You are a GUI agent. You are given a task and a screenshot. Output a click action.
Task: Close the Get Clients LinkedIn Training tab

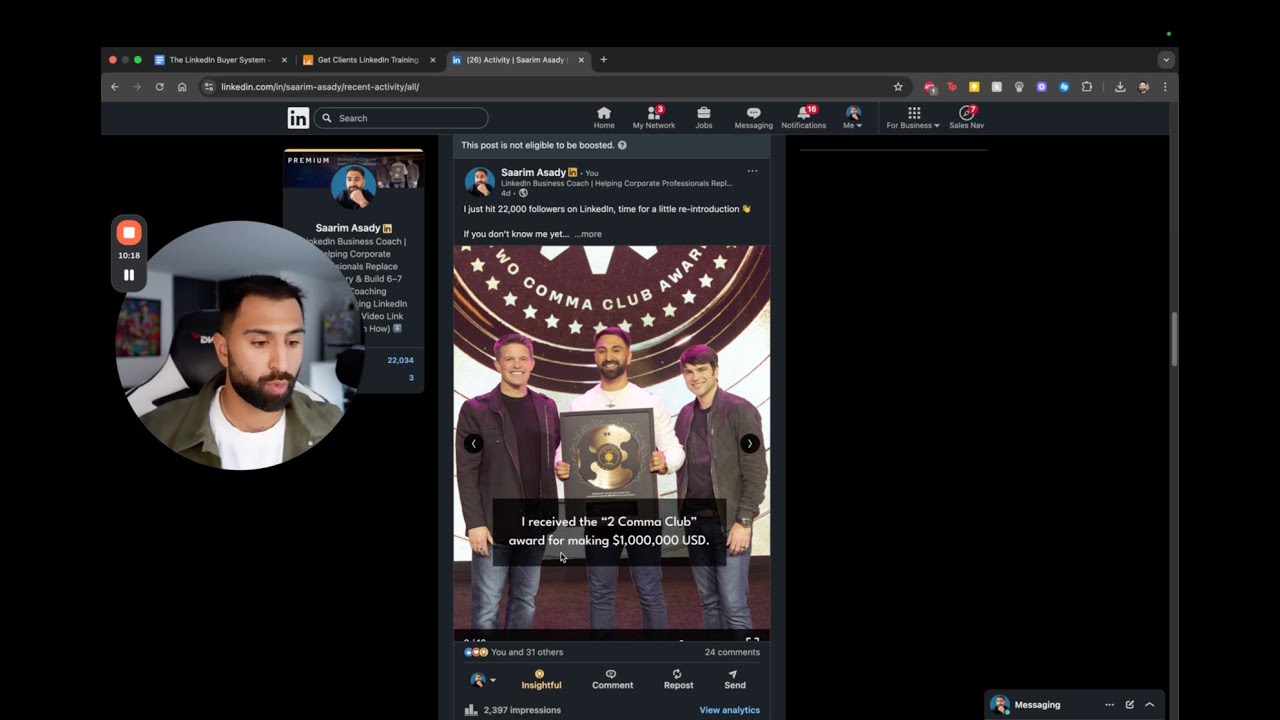433,60
